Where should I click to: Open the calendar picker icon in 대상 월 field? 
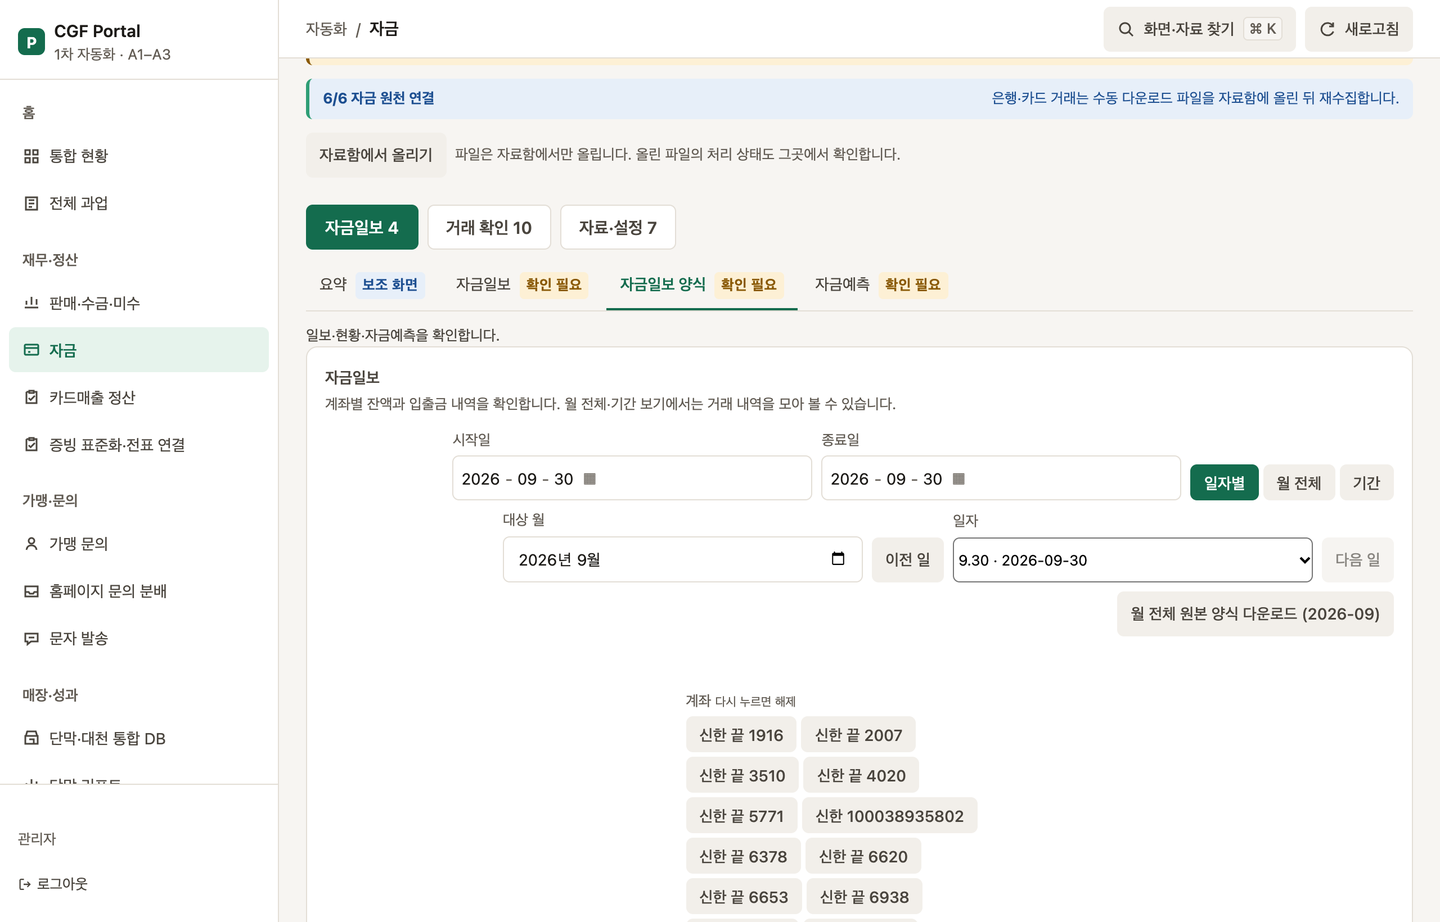tap(838, 559)
